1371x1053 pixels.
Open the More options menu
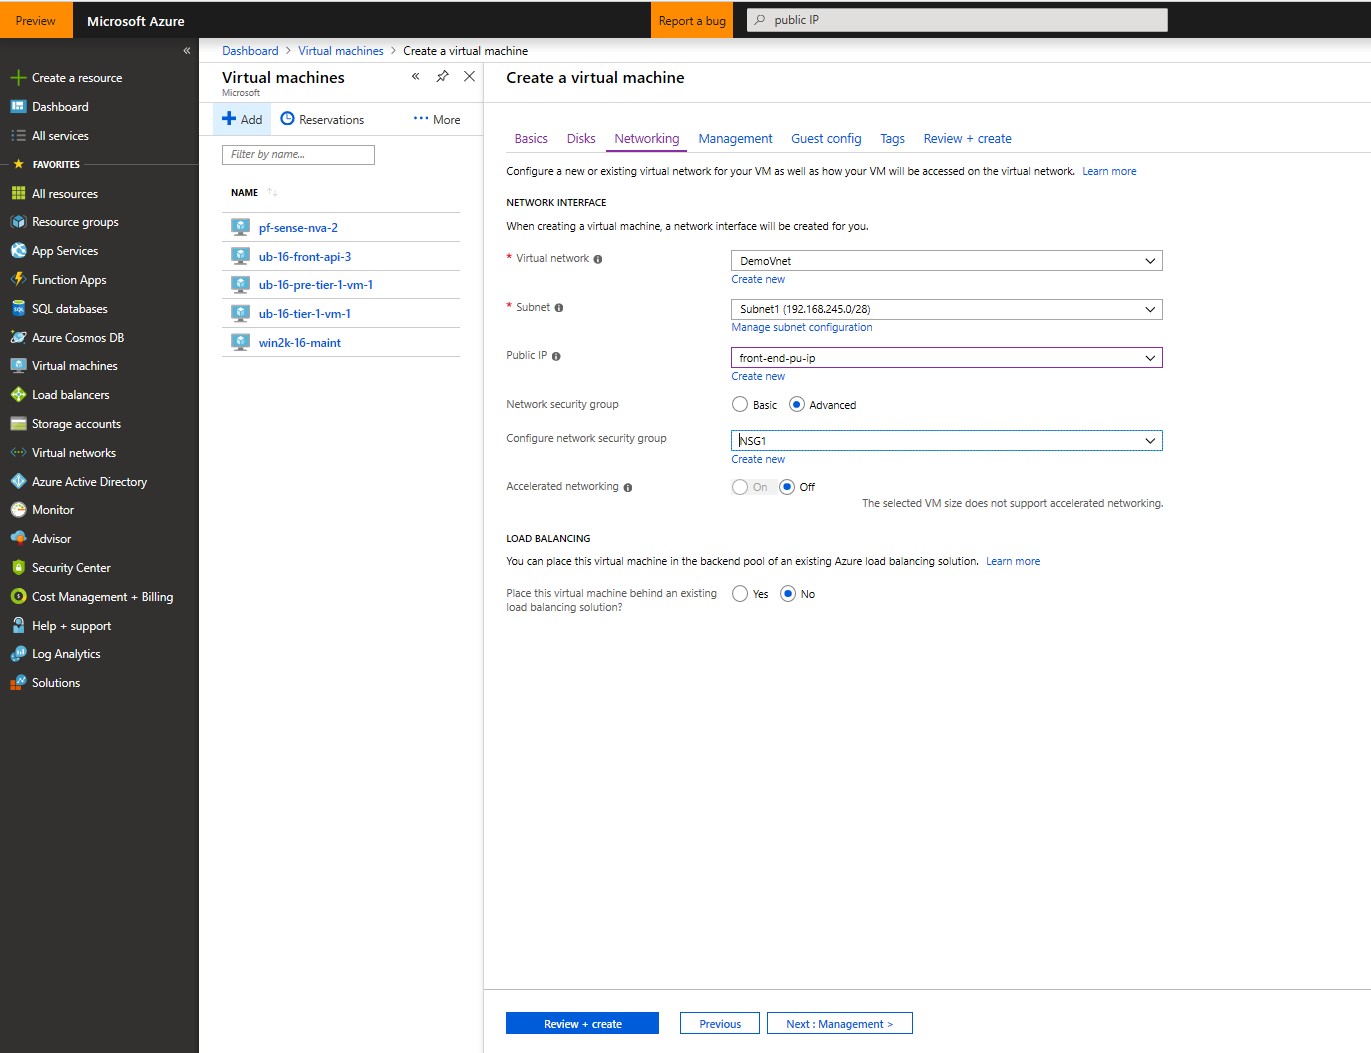click(437, 119)
